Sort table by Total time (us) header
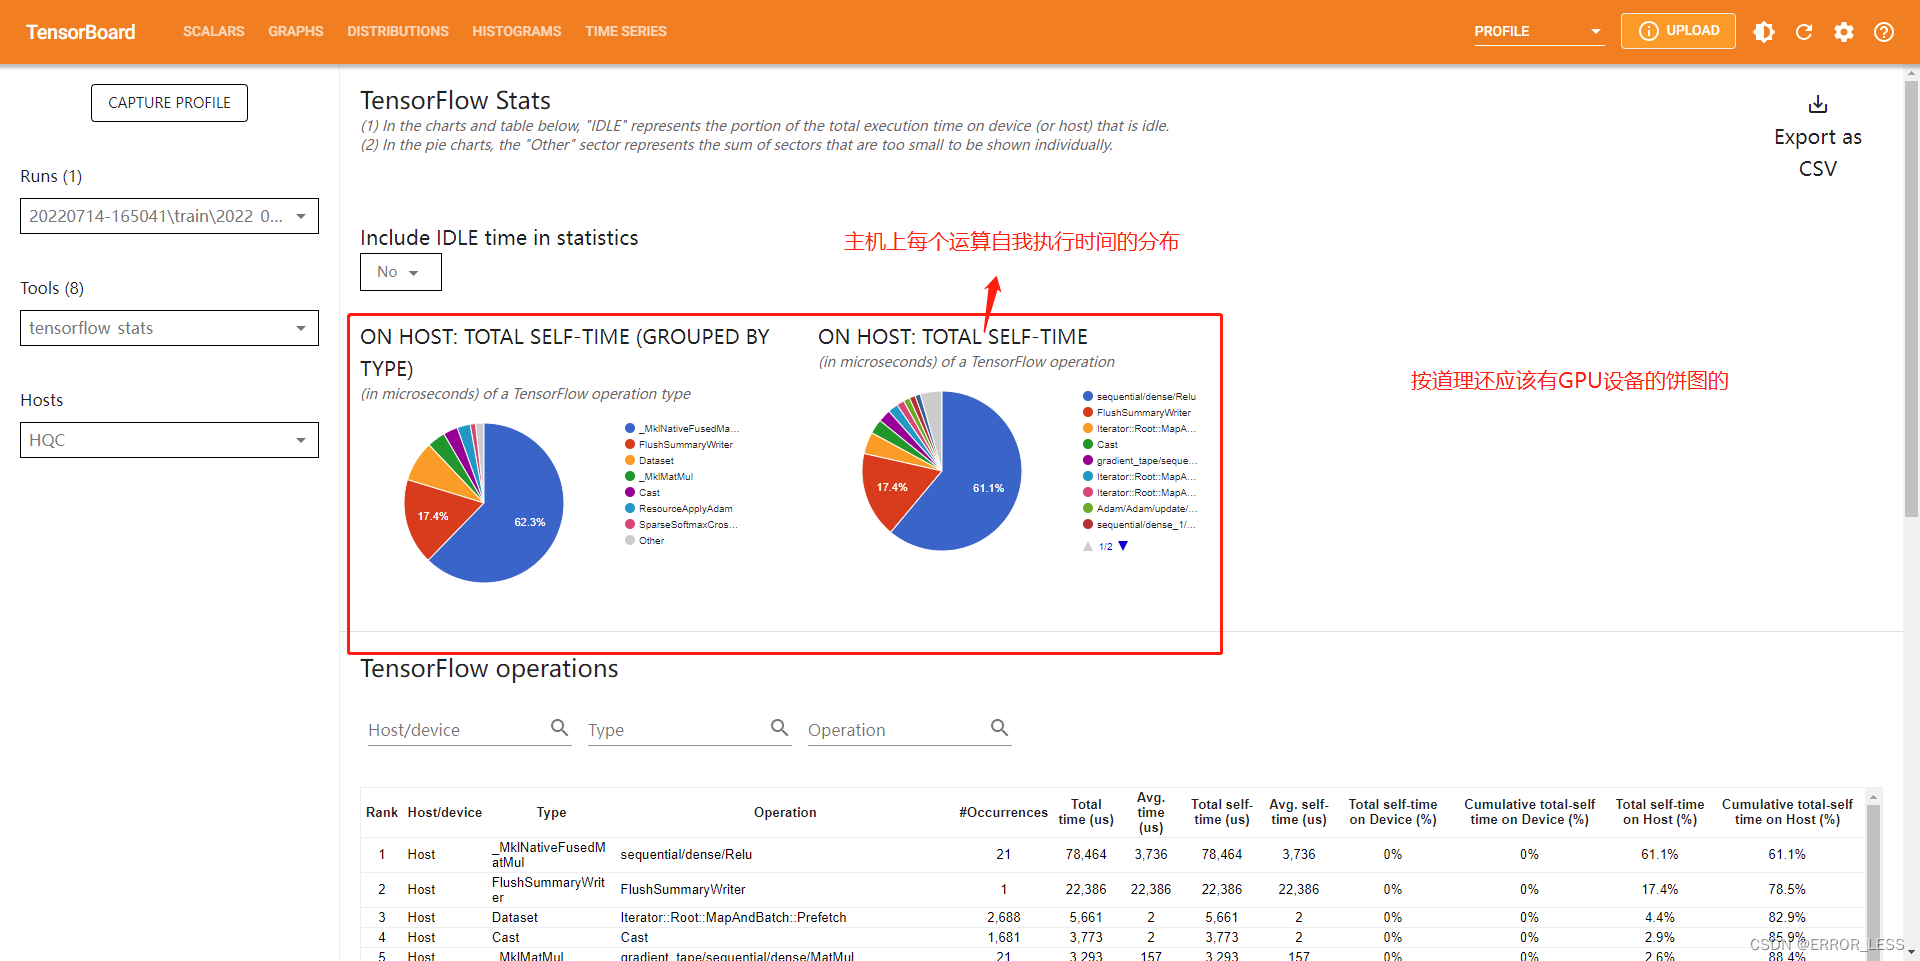The width and height of the screenshot is (1920, 961). (x=1086, y=812)
